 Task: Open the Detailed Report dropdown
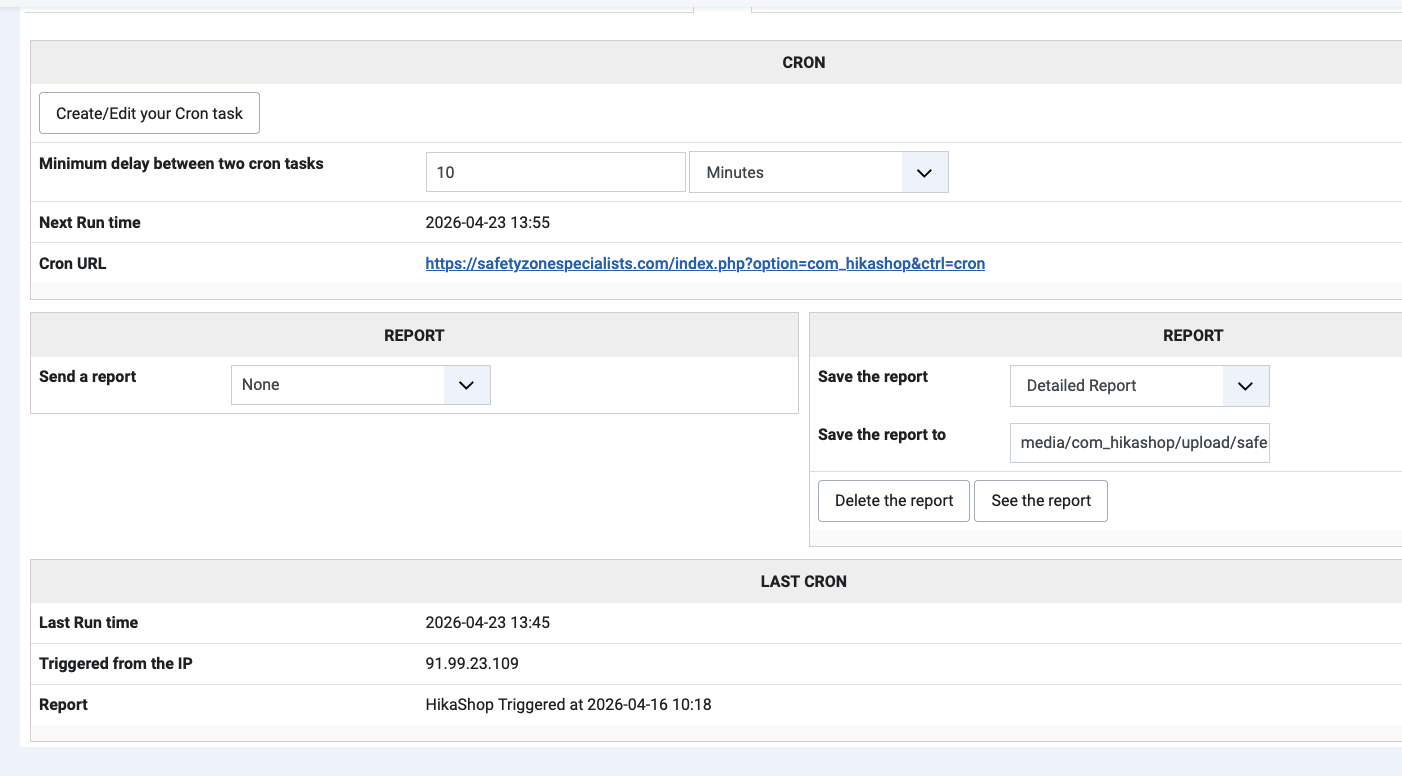pyautogui.click(x=1139, y=386)
